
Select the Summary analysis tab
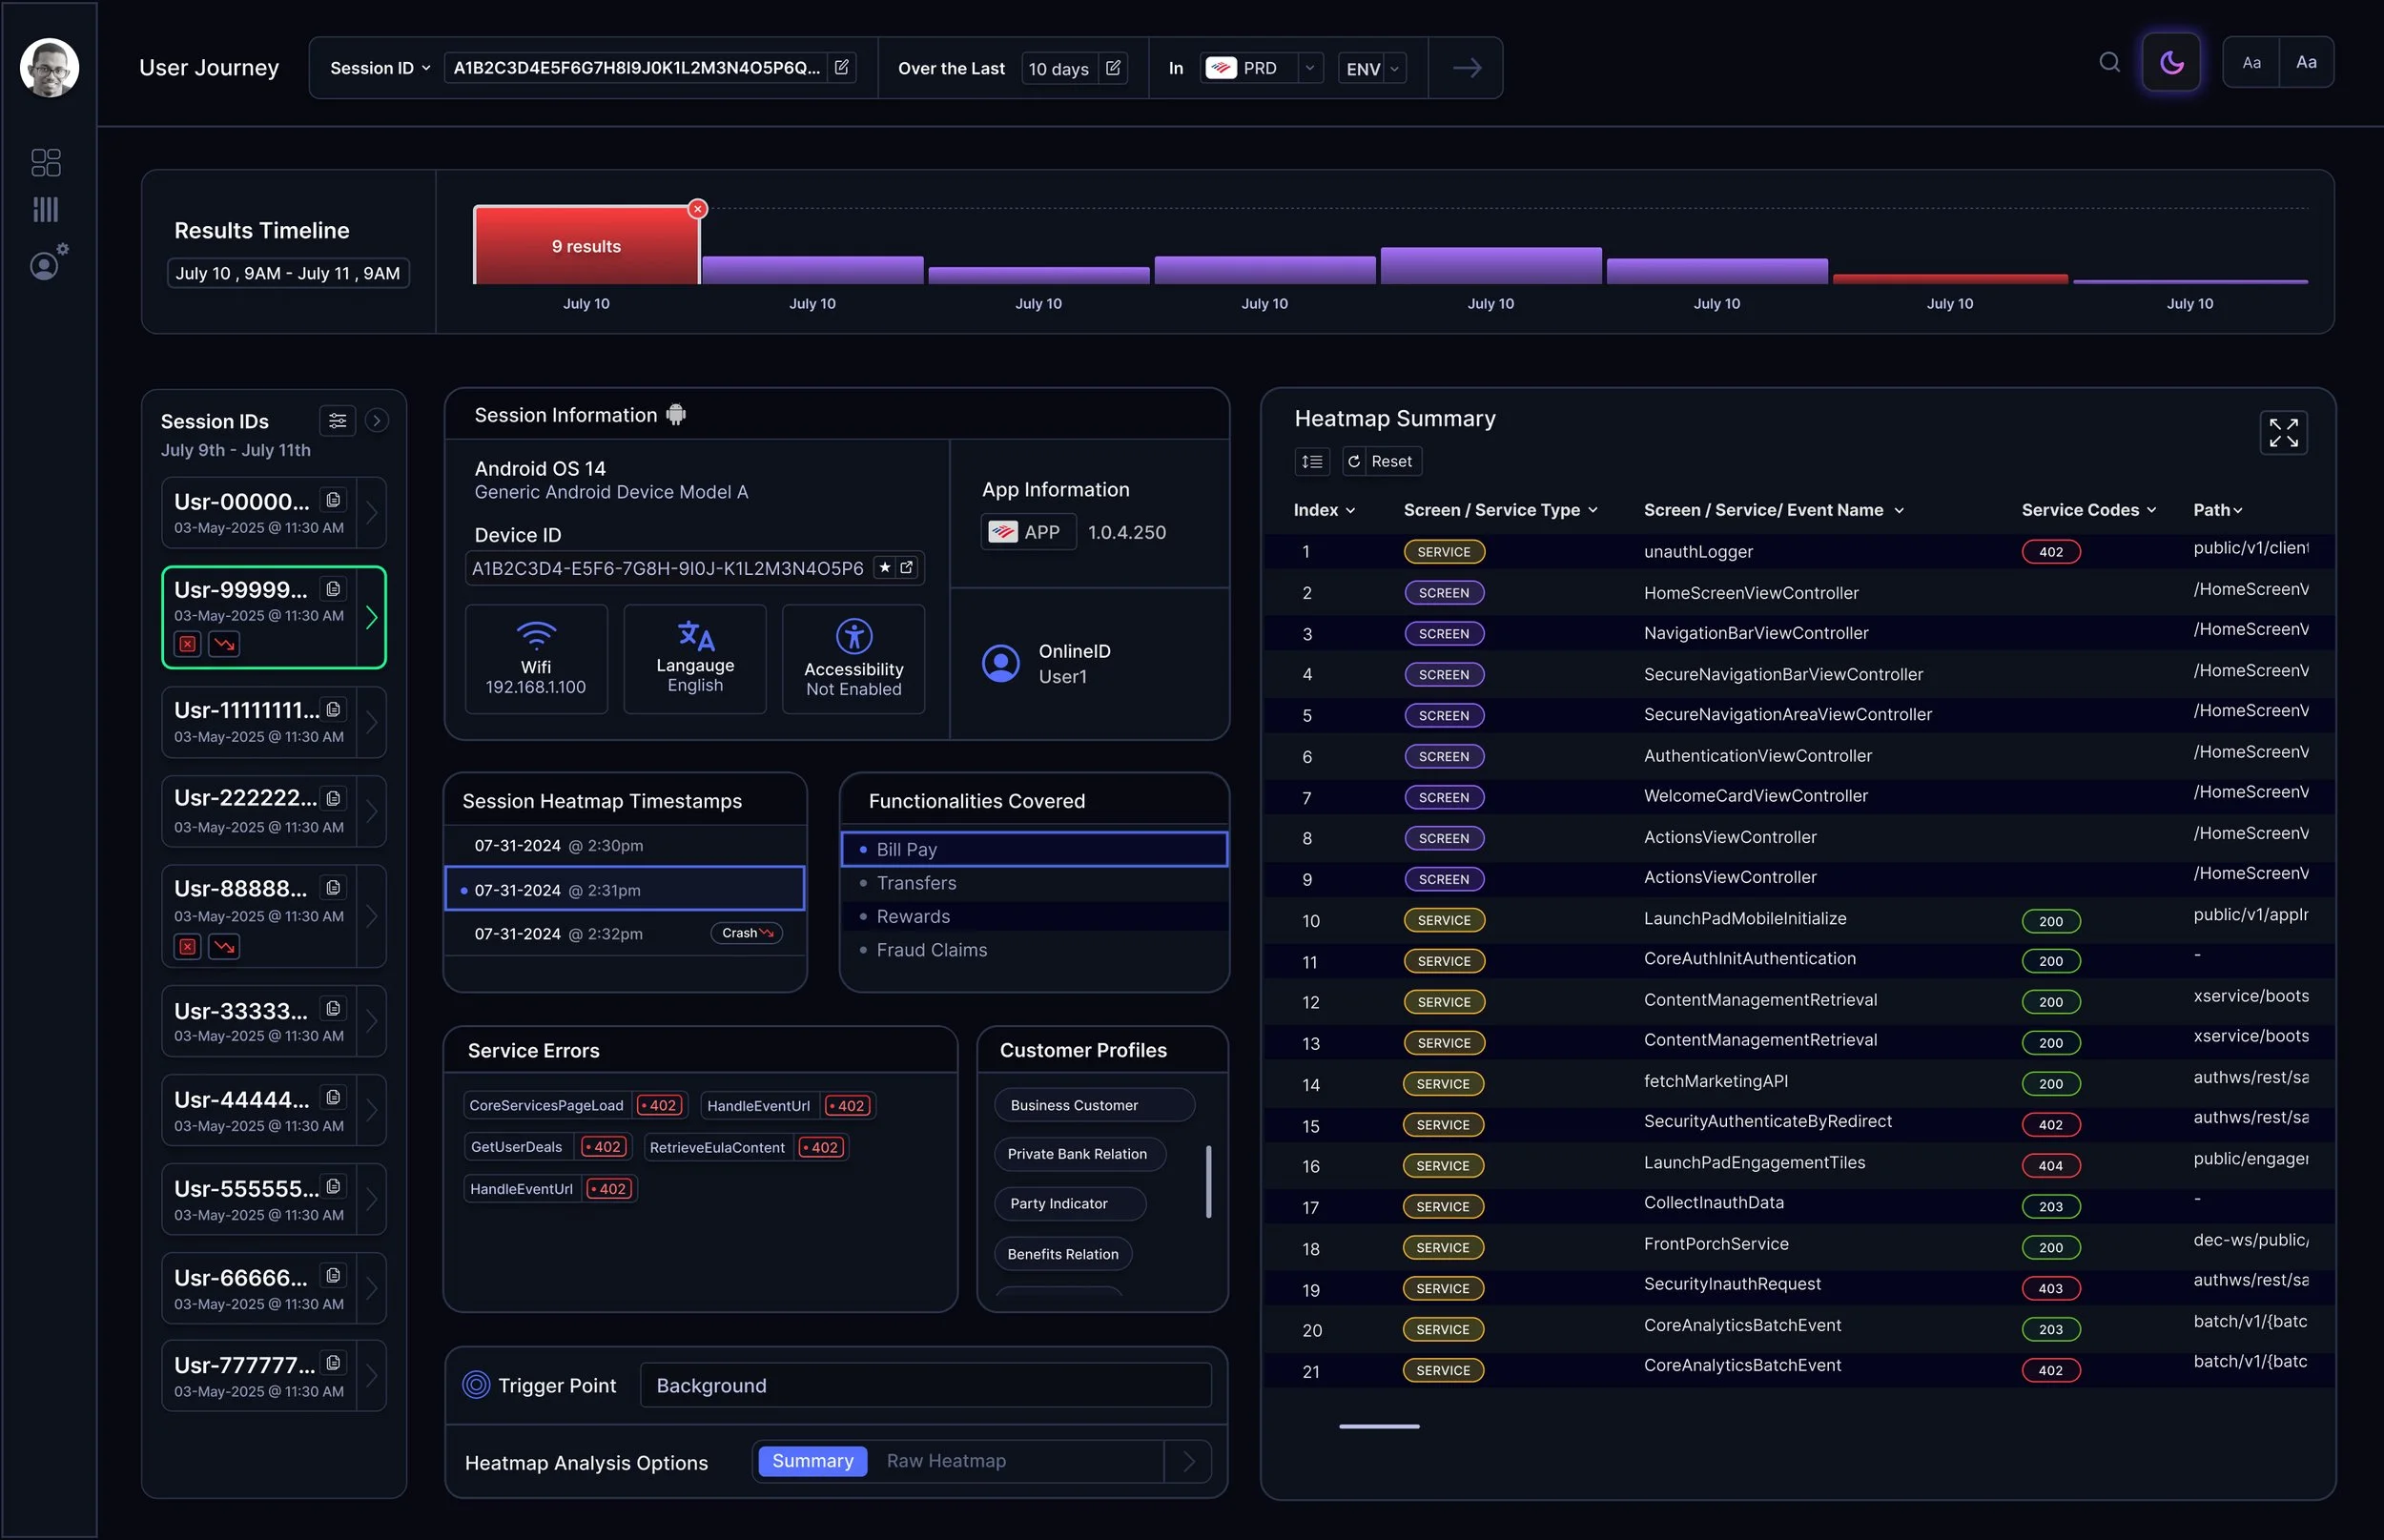[x=812, y=1461]
